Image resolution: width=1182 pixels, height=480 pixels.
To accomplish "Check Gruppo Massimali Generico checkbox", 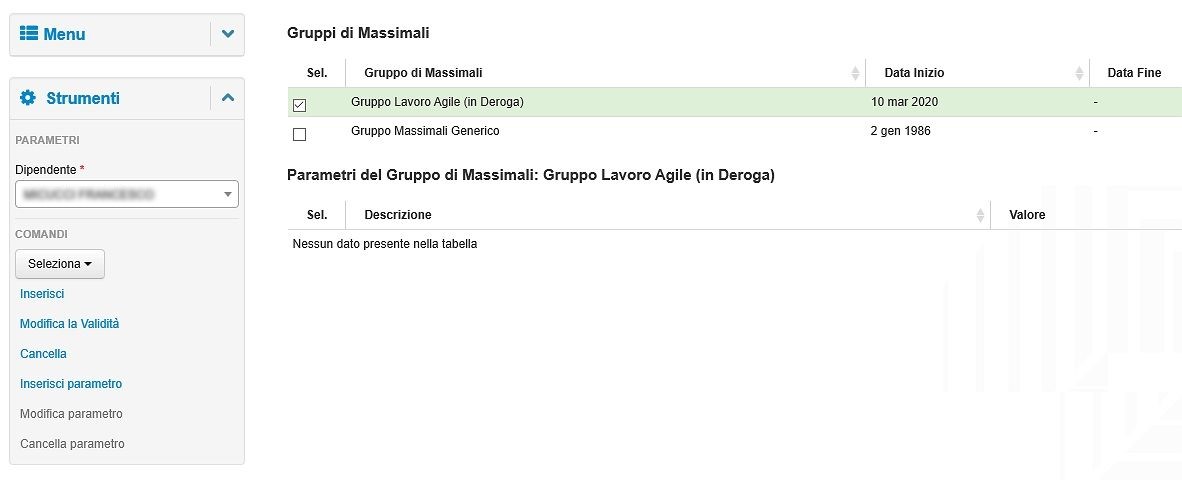I will point(299,135).
